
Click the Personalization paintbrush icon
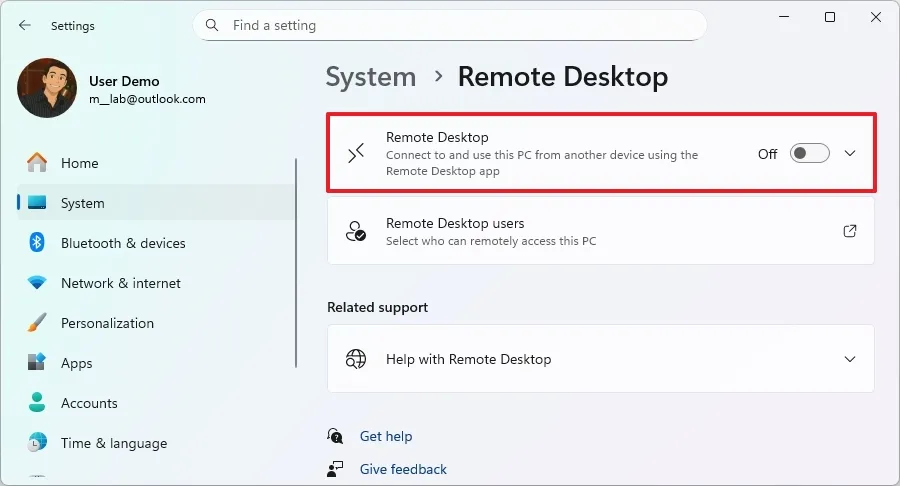point(37,323)
